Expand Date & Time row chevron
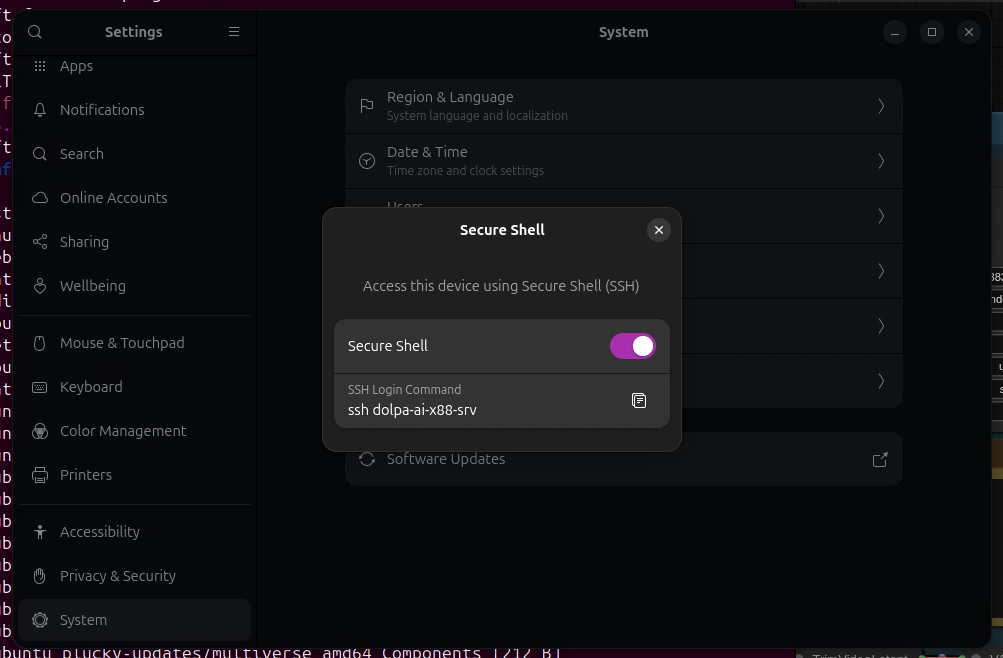This screenshot has width=1003, height=658. coord(881,161)
